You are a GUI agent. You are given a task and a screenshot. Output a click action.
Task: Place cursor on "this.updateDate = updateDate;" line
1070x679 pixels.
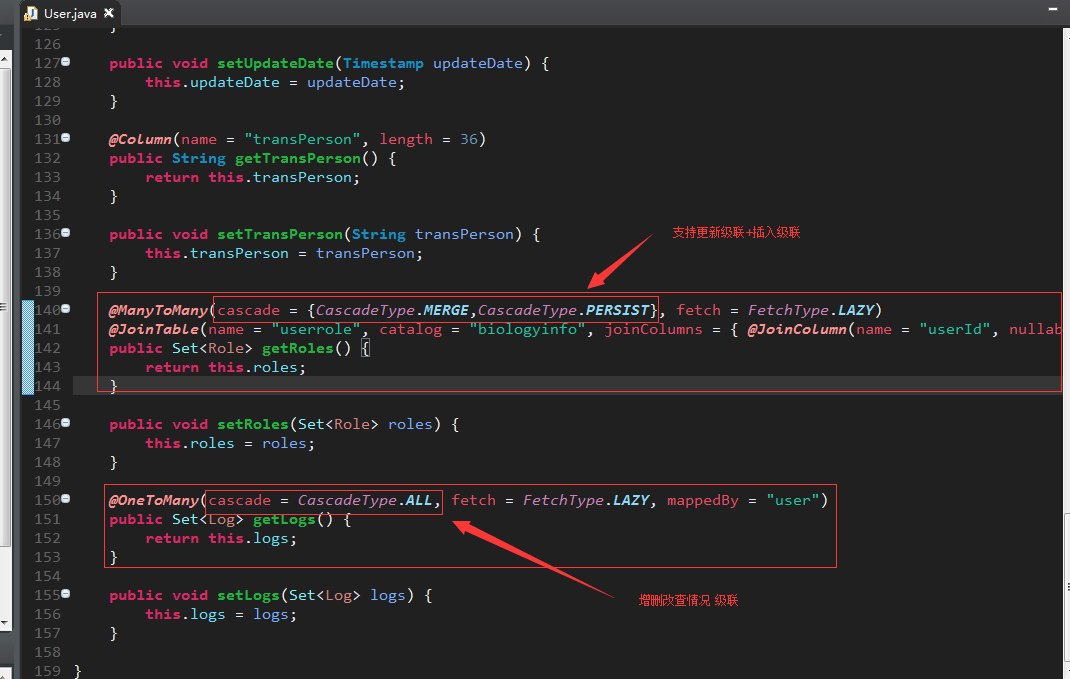click(x=275, y=83)
